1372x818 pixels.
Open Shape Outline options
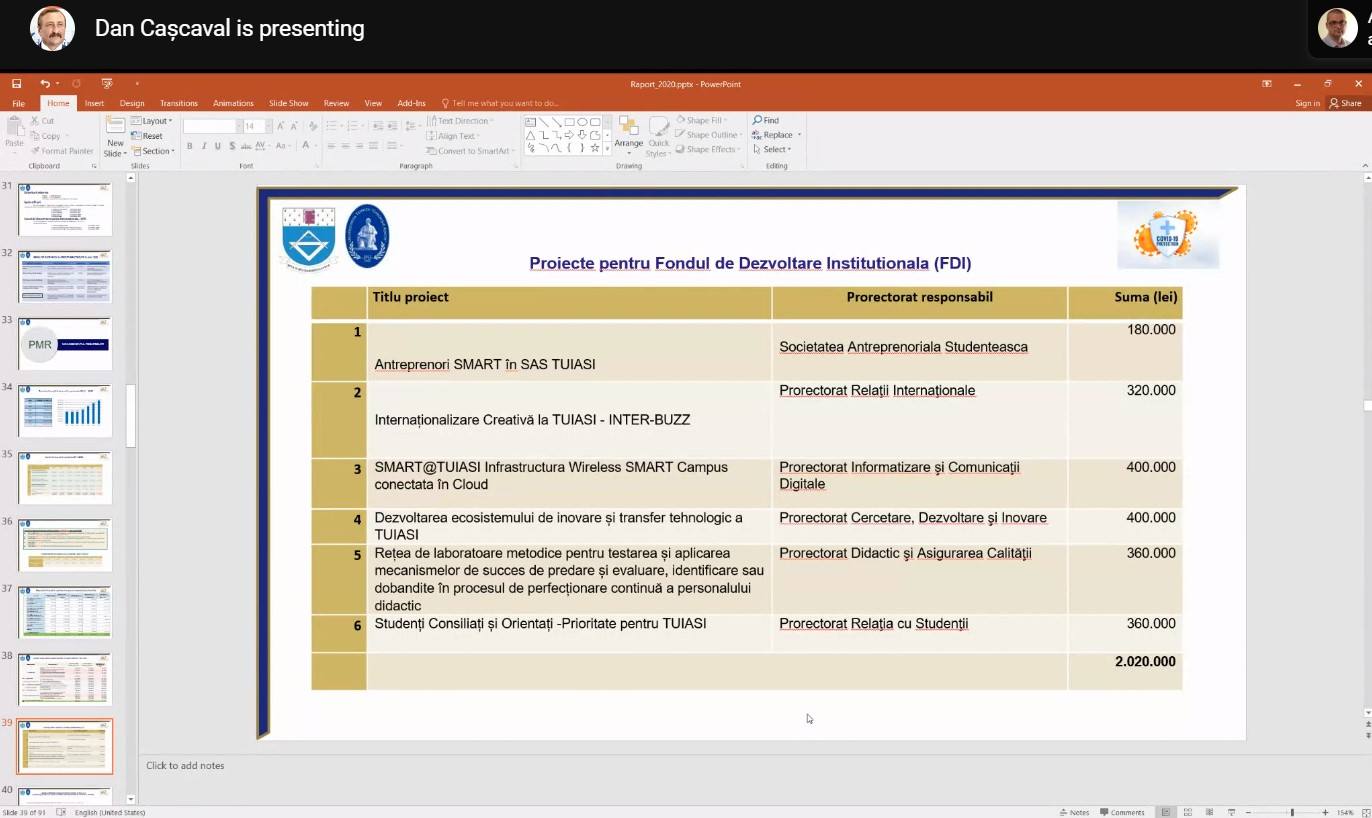pyautogui.click(x=708, y=135)
